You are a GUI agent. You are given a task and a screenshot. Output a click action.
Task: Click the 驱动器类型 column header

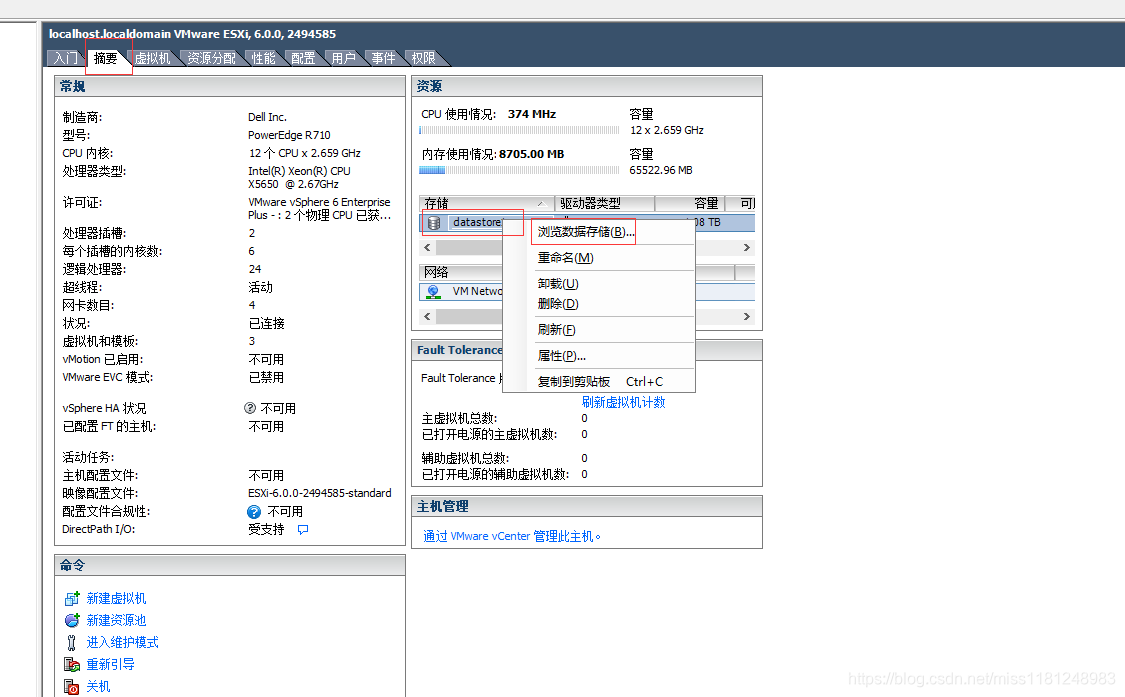(x=605, y=203)
